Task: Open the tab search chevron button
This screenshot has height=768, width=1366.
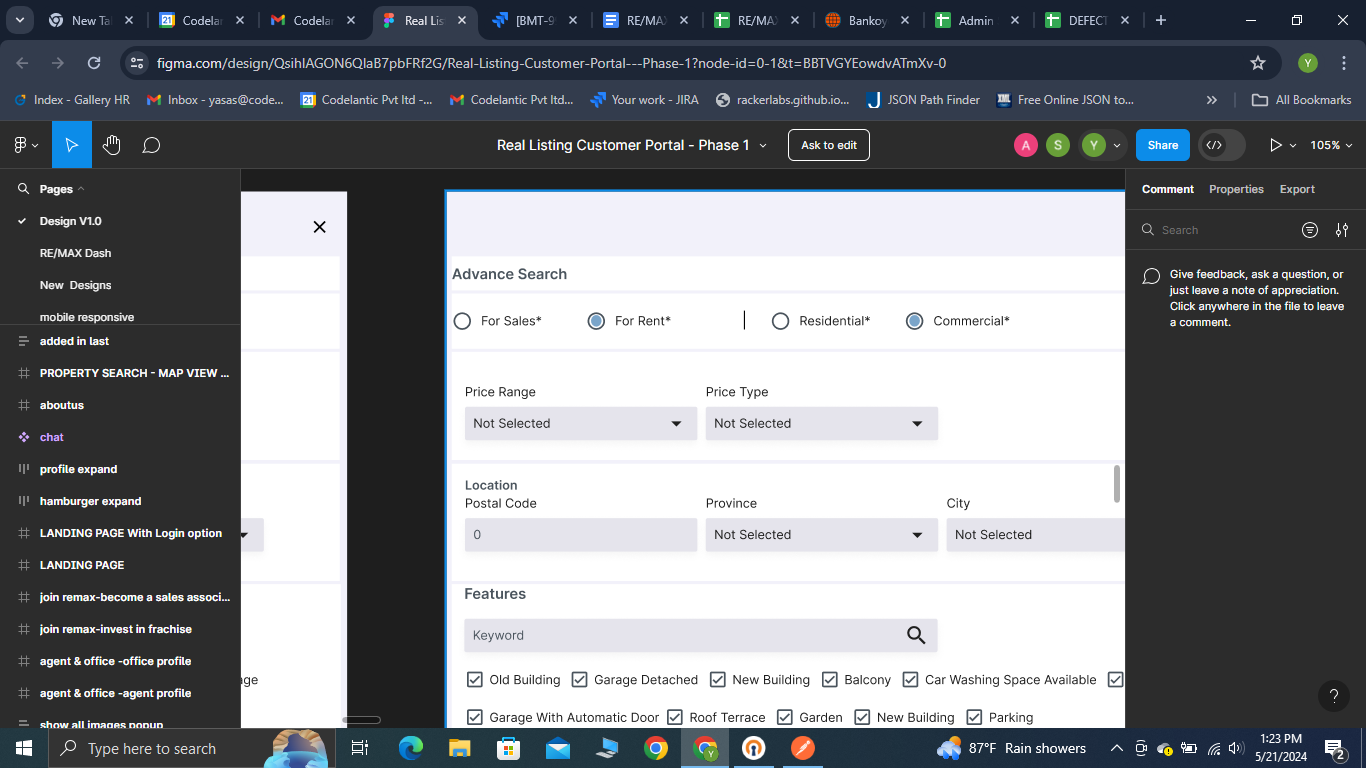Action: [19, 20]
